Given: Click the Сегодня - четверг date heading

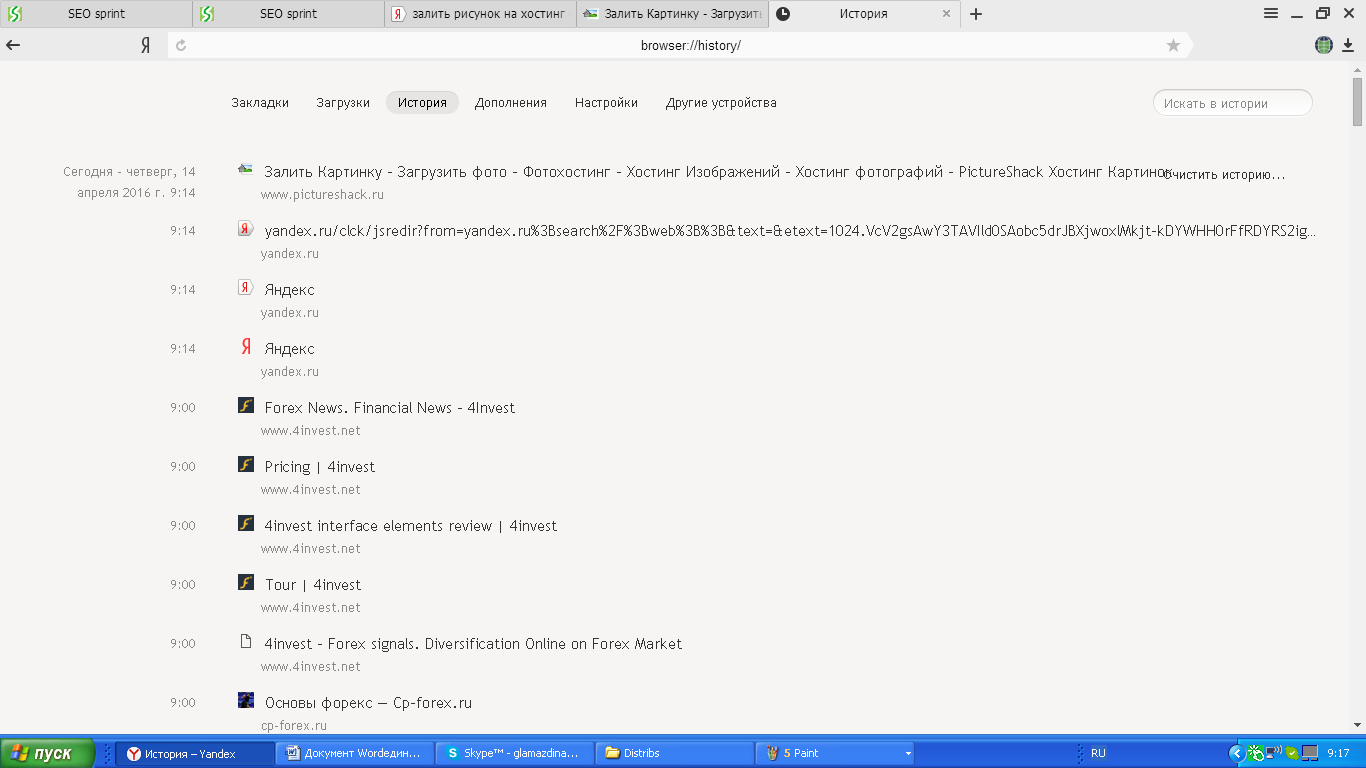Looking at the screenshot, I should [x=130, y=182].
